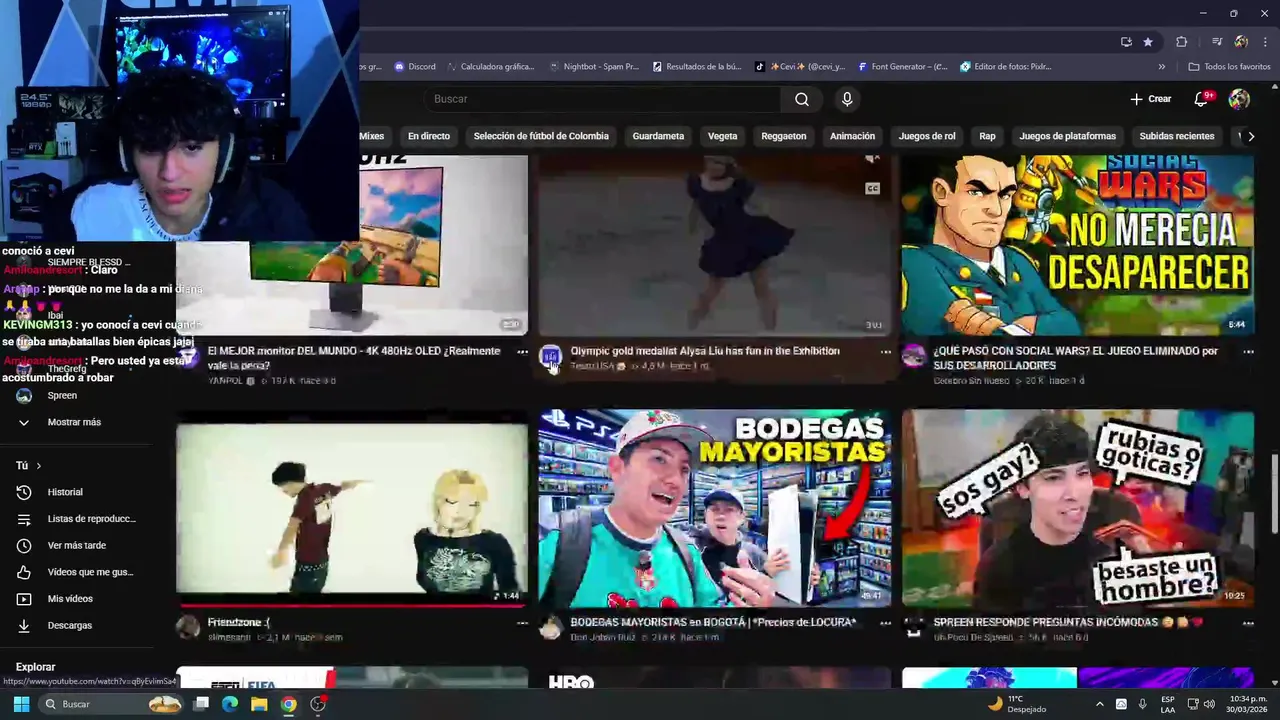Switch to Google Chrome in taskbar
The height and width of the screenshot is (720, 1280).
pyautogui.click(x=289, y=704)
